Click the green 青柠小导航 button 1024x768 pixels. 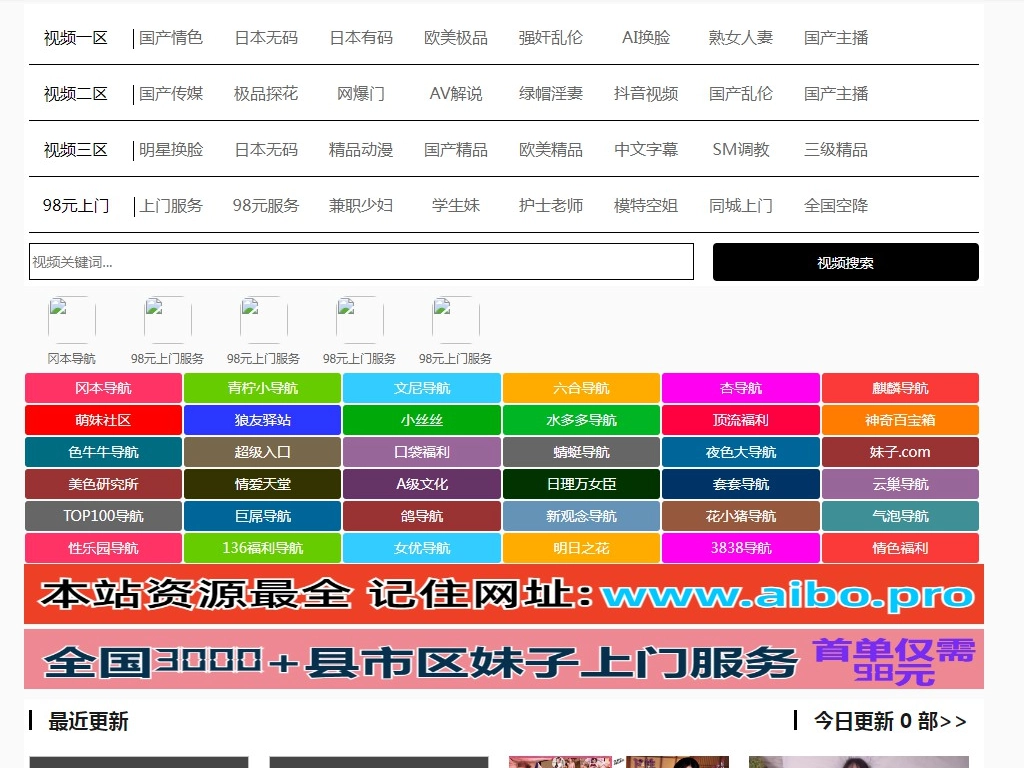coord(262,388)
